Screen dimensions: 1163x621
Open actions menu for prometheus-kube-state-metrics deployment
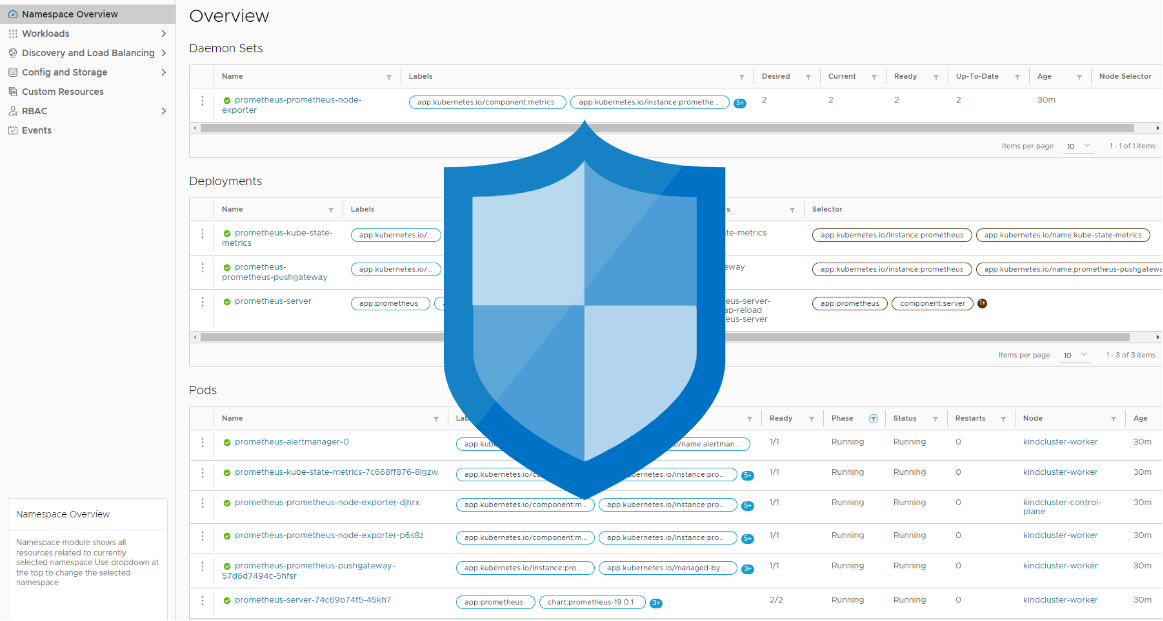coord(202,234)
